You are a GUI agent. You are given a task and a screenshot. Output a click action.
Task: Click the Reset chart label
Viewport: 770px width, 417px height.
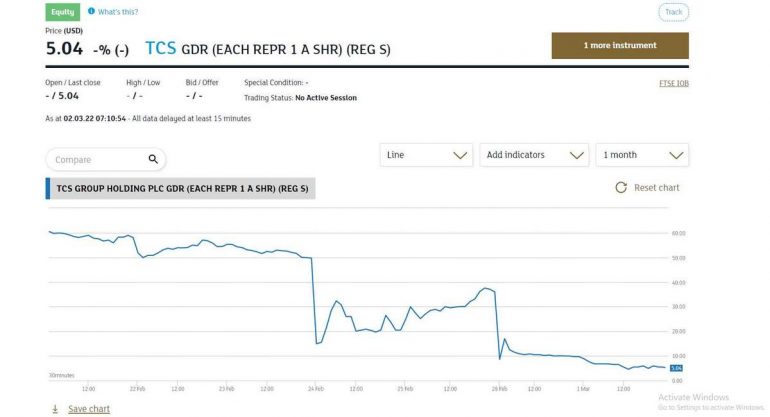(657, 188)
